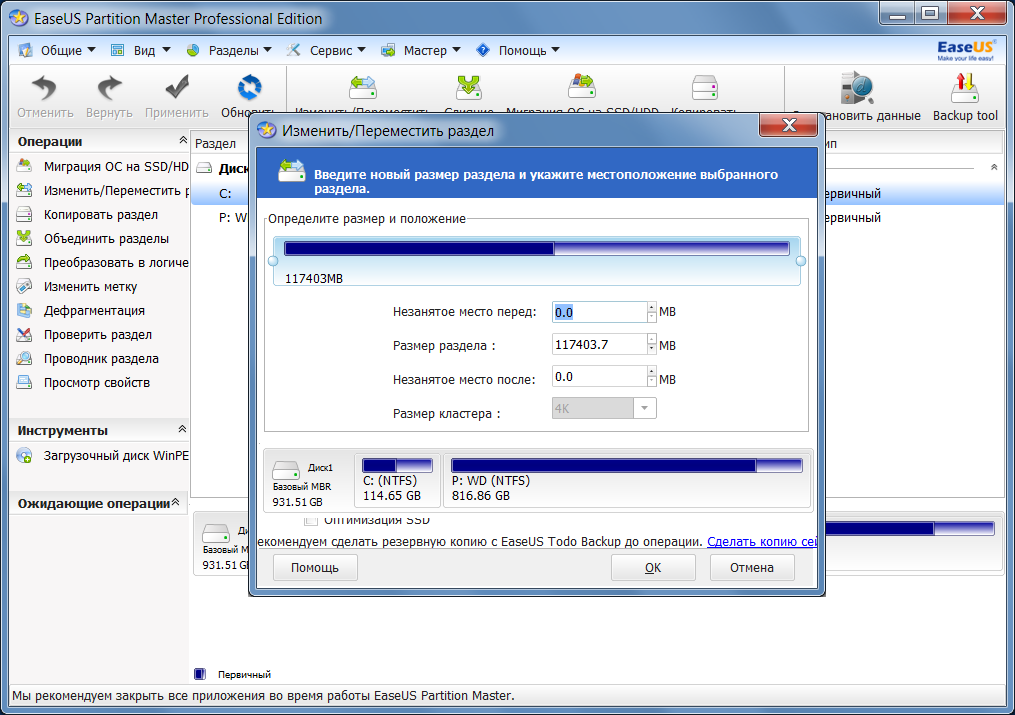
Task: Click the right resize handle of the partition bar
Action: 801,261
